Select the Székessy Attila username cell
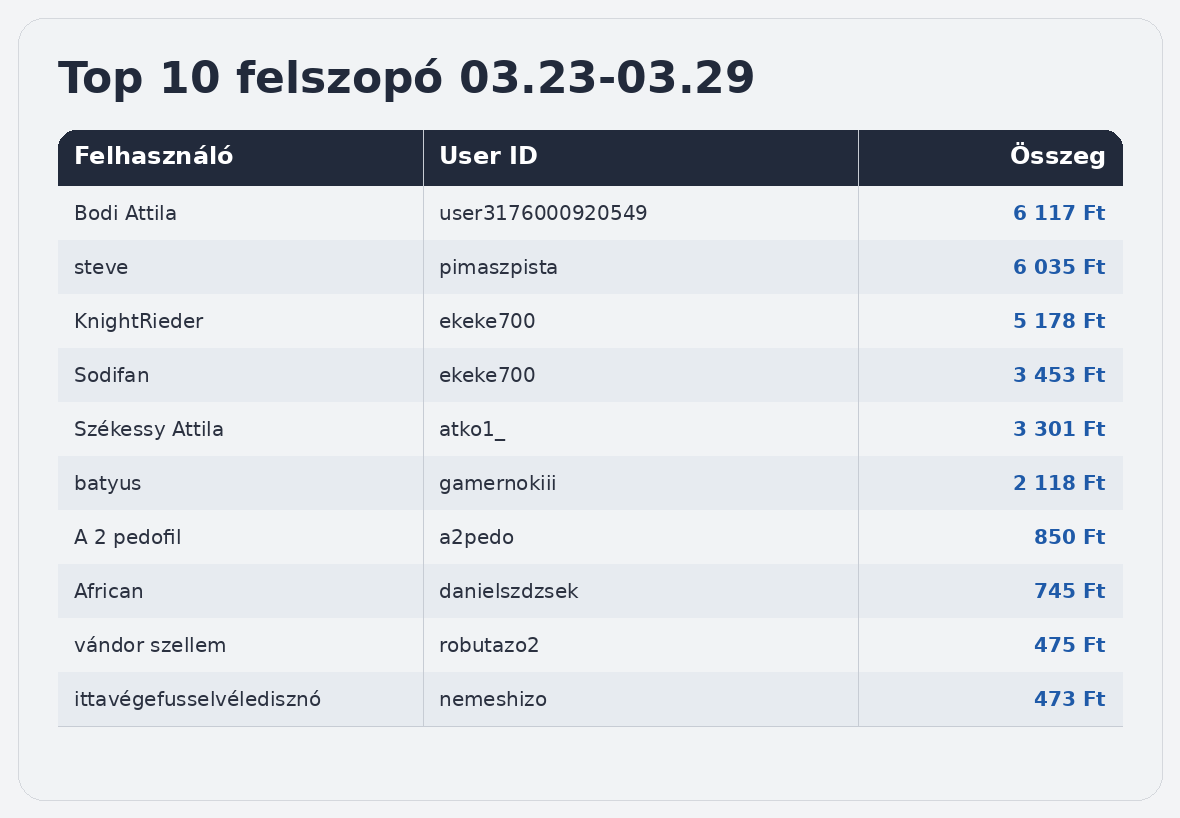Viewport: 1180px width, 818px height. coord(148,429)
